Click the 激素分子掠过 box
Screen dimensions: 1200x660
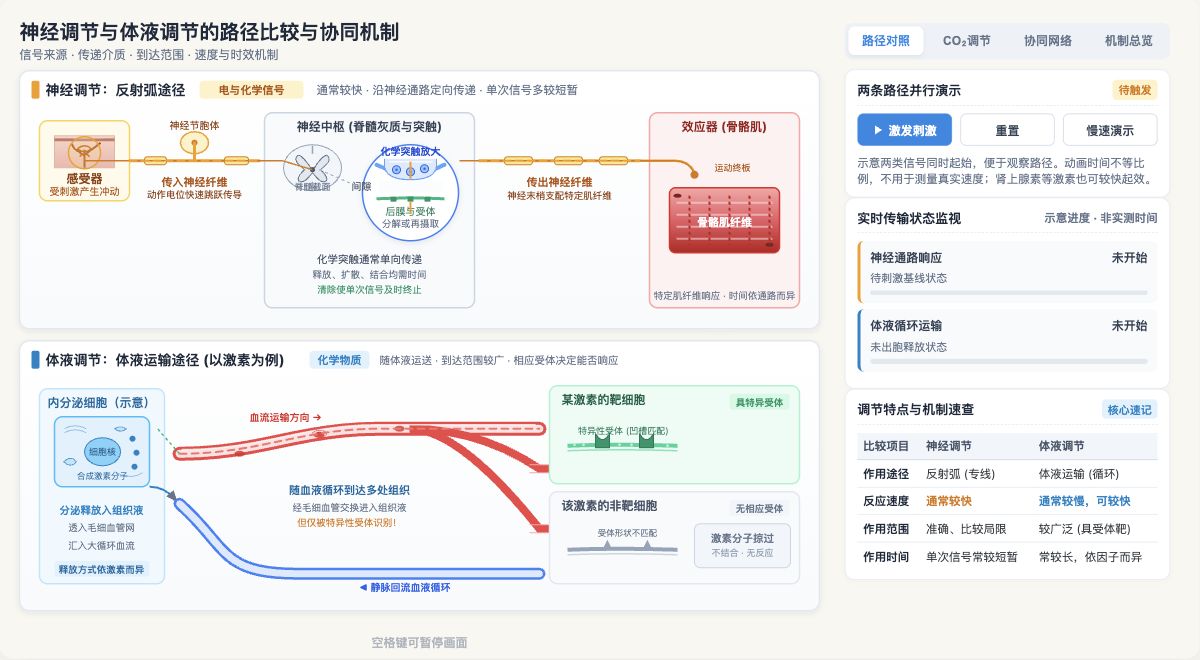tap(742, 545)
